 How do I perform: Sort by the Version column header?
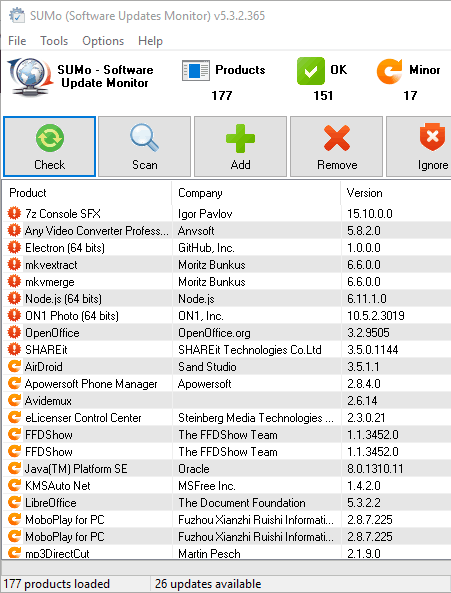click(396, 193)
